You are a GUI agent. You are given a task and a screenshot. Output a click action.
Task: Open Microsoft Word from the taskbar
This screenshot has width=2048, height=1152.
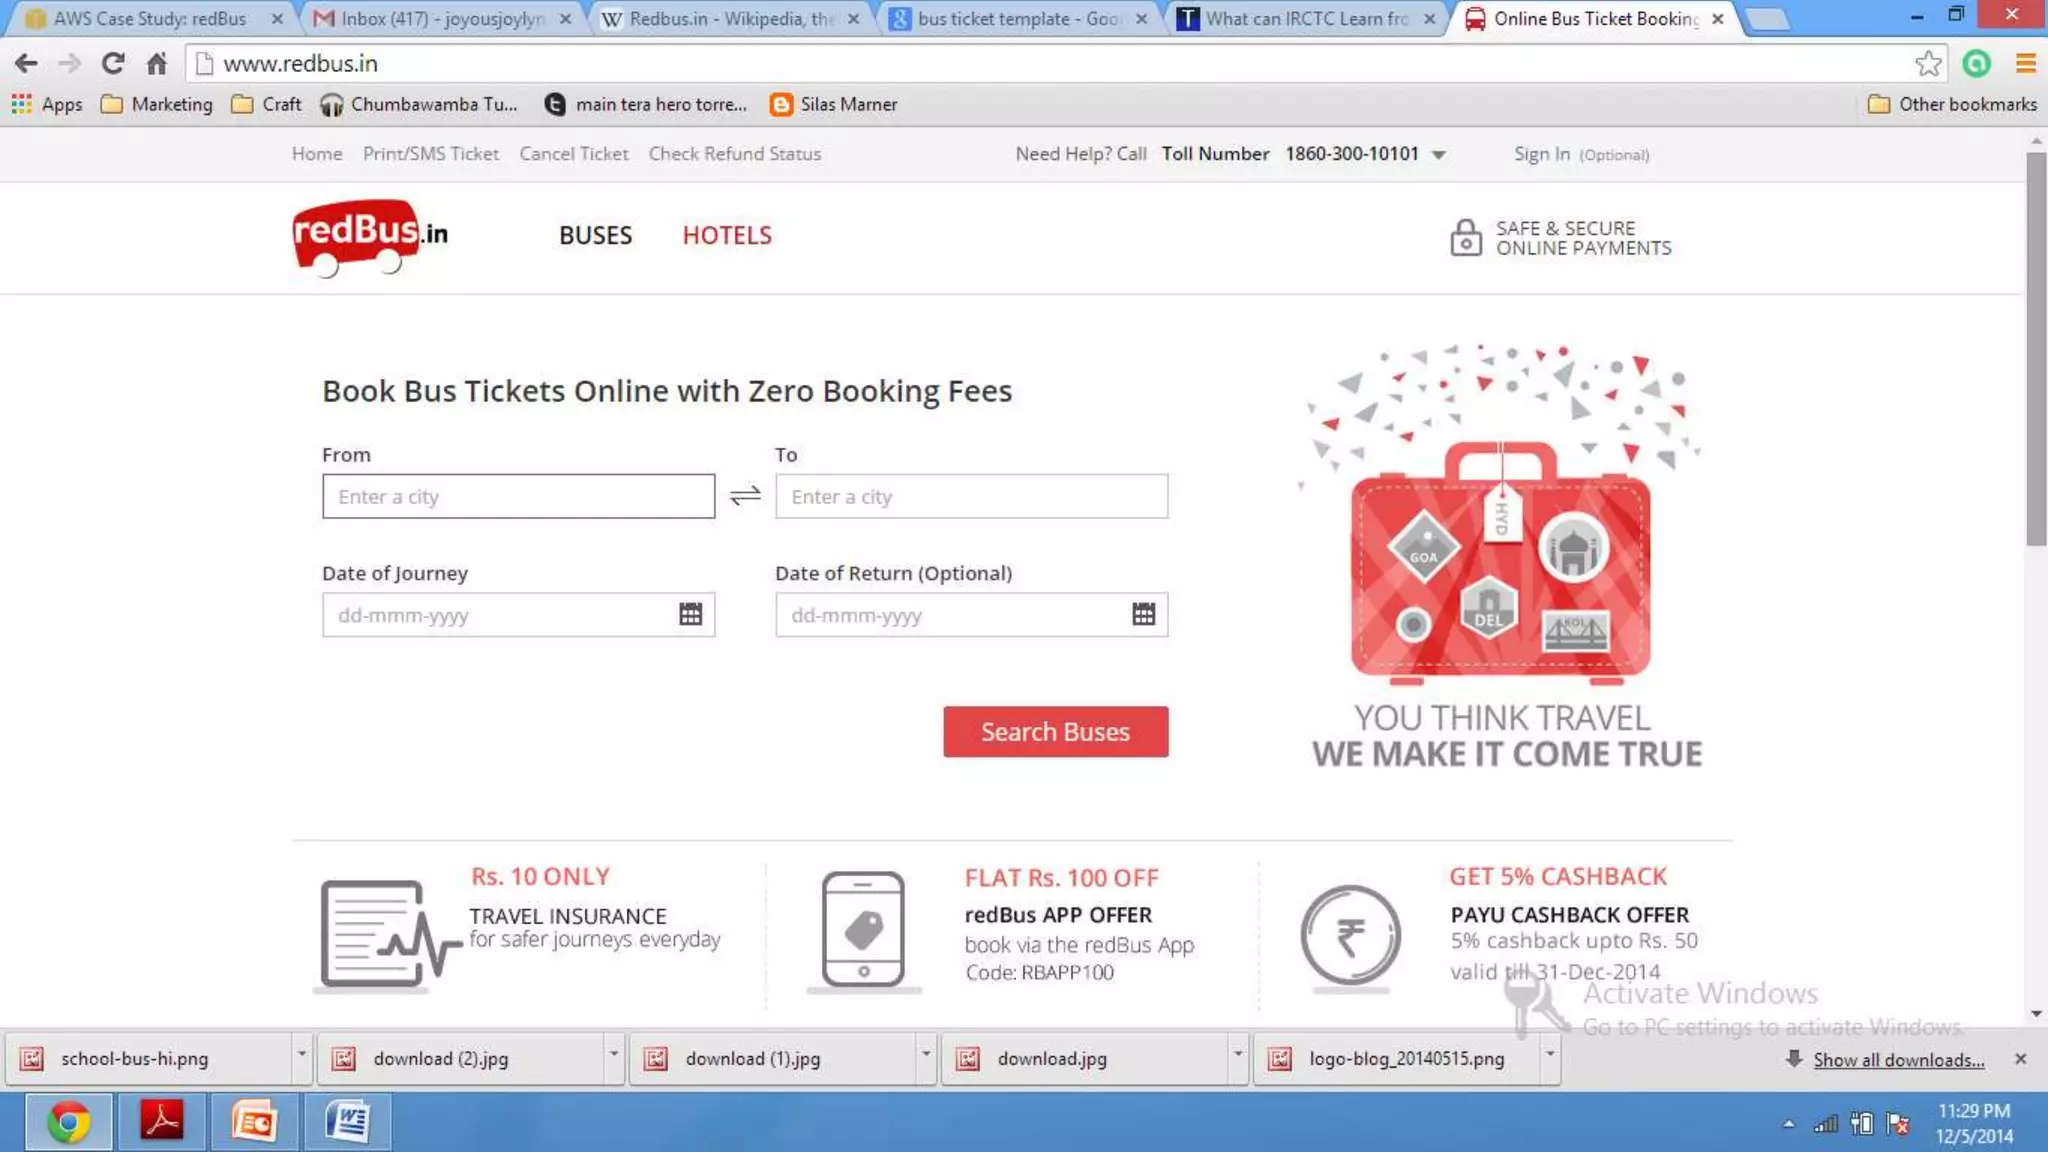click(x=347, y=1122)
